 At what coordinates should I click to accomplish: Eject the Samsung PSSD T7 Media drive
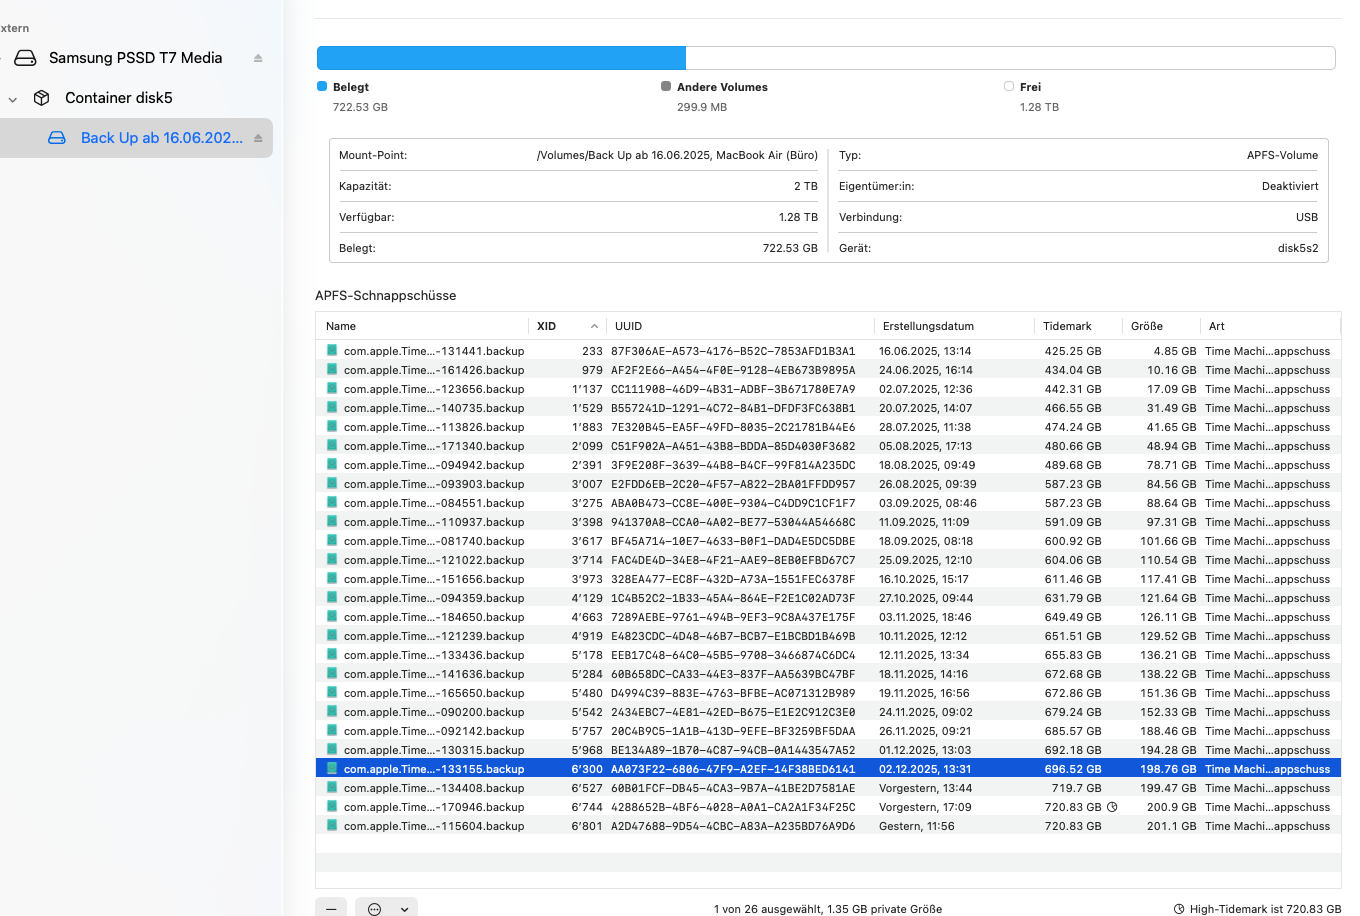point(258,58)
